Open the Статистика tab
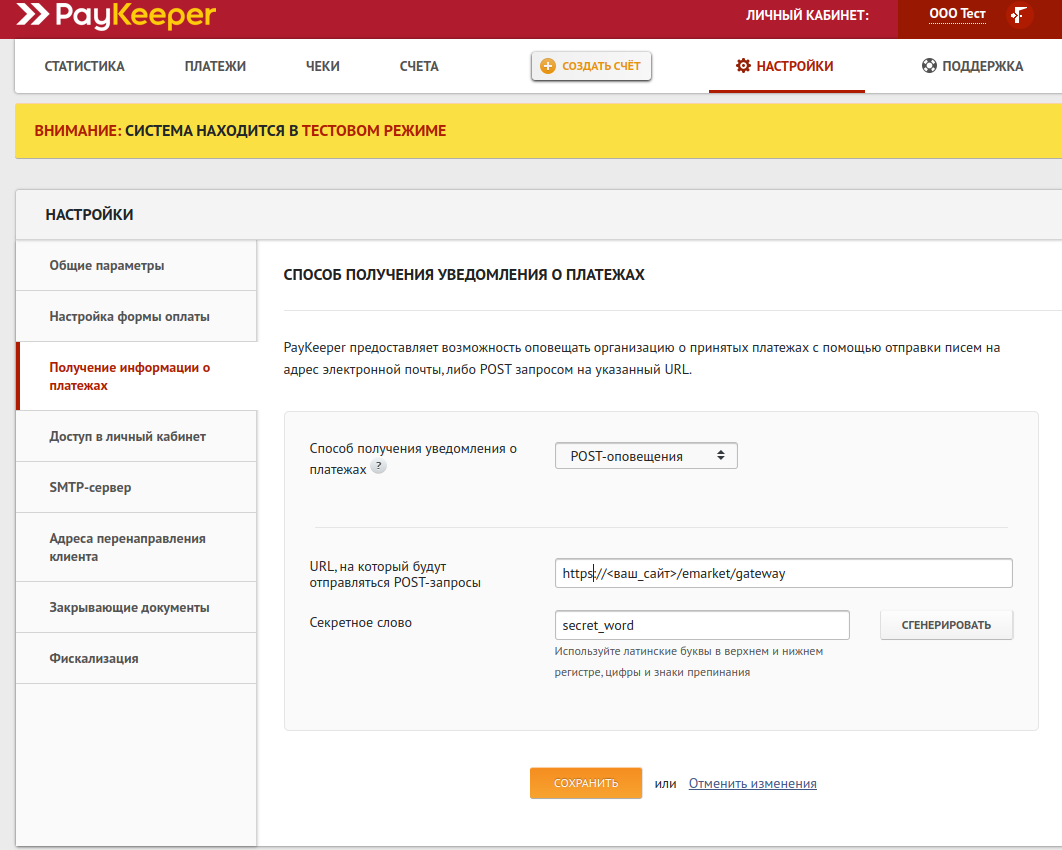The height and width of the screenshot is (850, 1062). click(x=85, y=66)
